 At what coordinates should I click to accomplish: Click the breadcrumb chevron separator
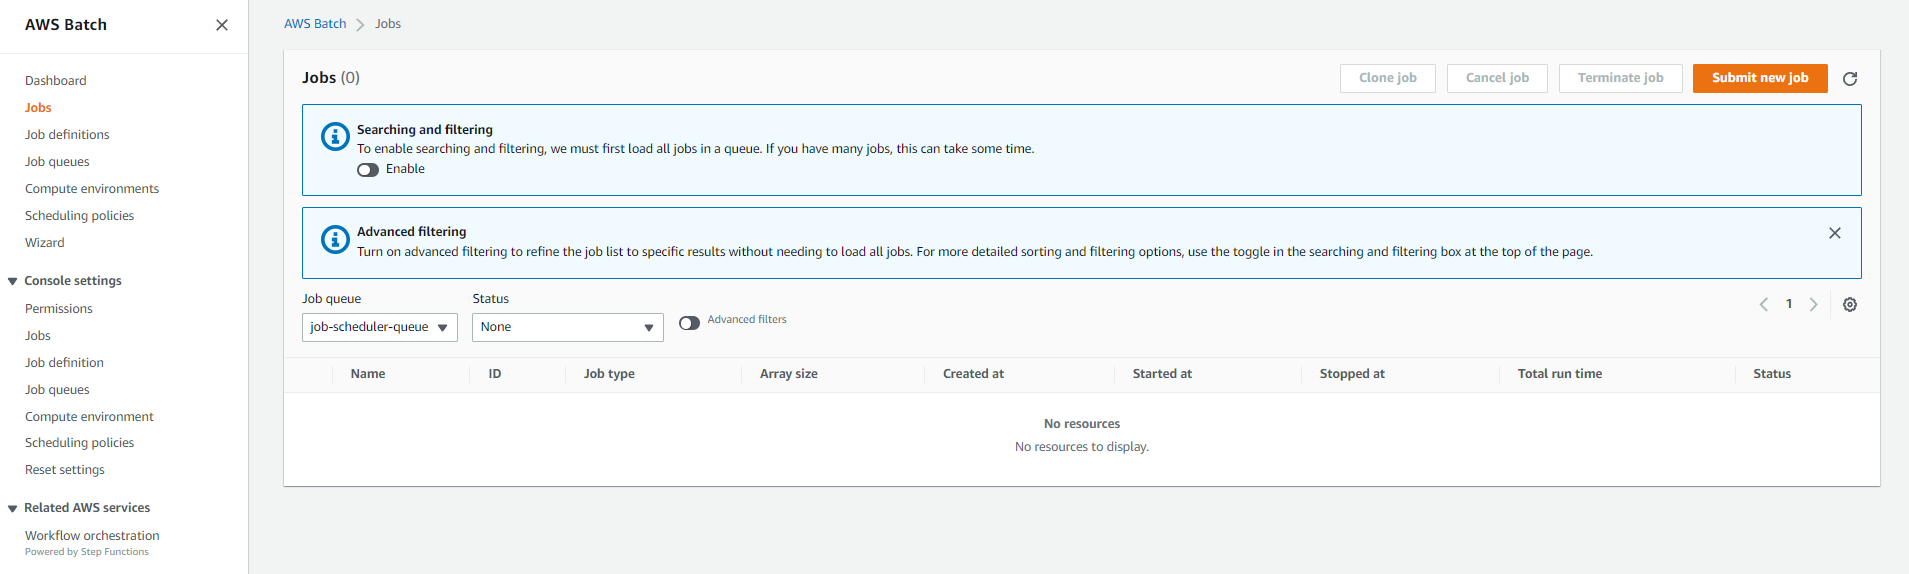pos(360,25)
